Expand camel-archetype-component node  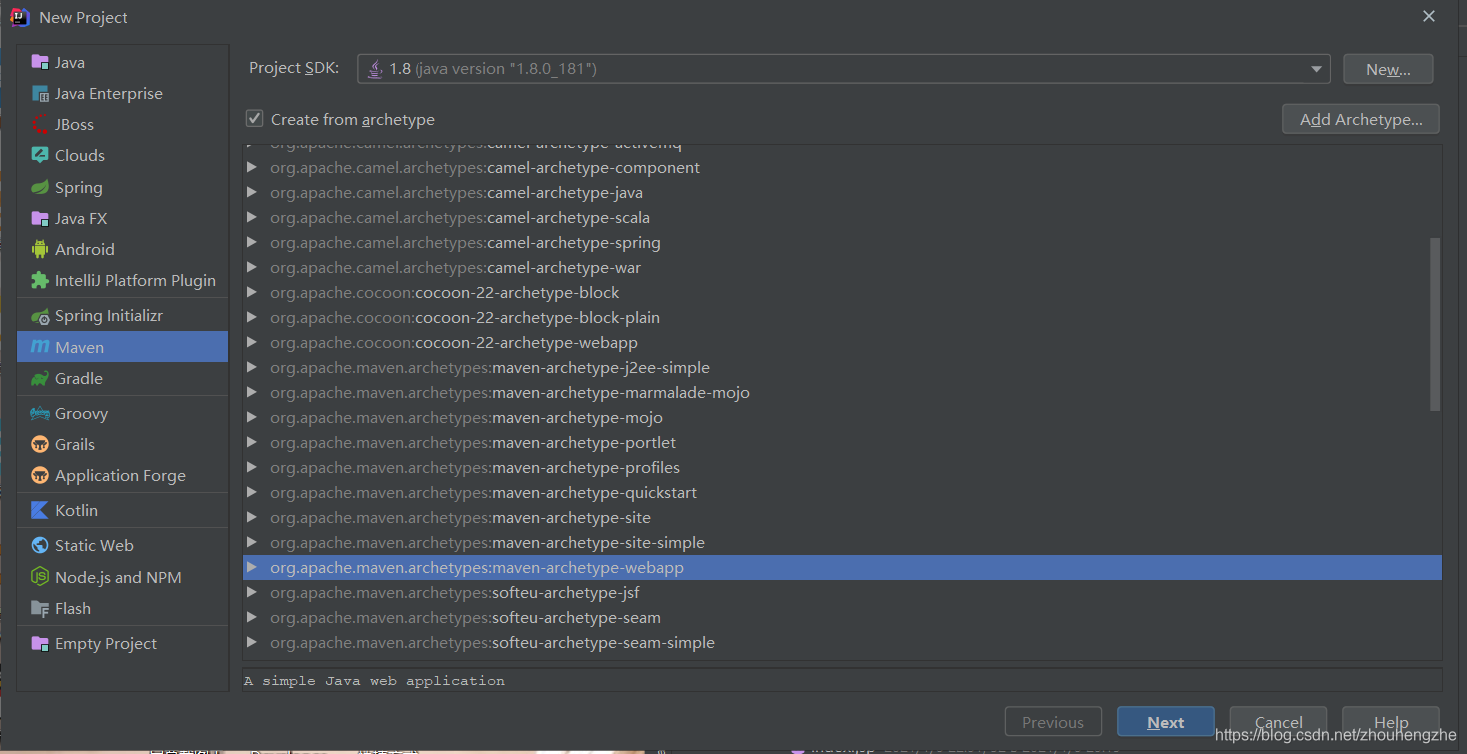(x=252, y=167)
